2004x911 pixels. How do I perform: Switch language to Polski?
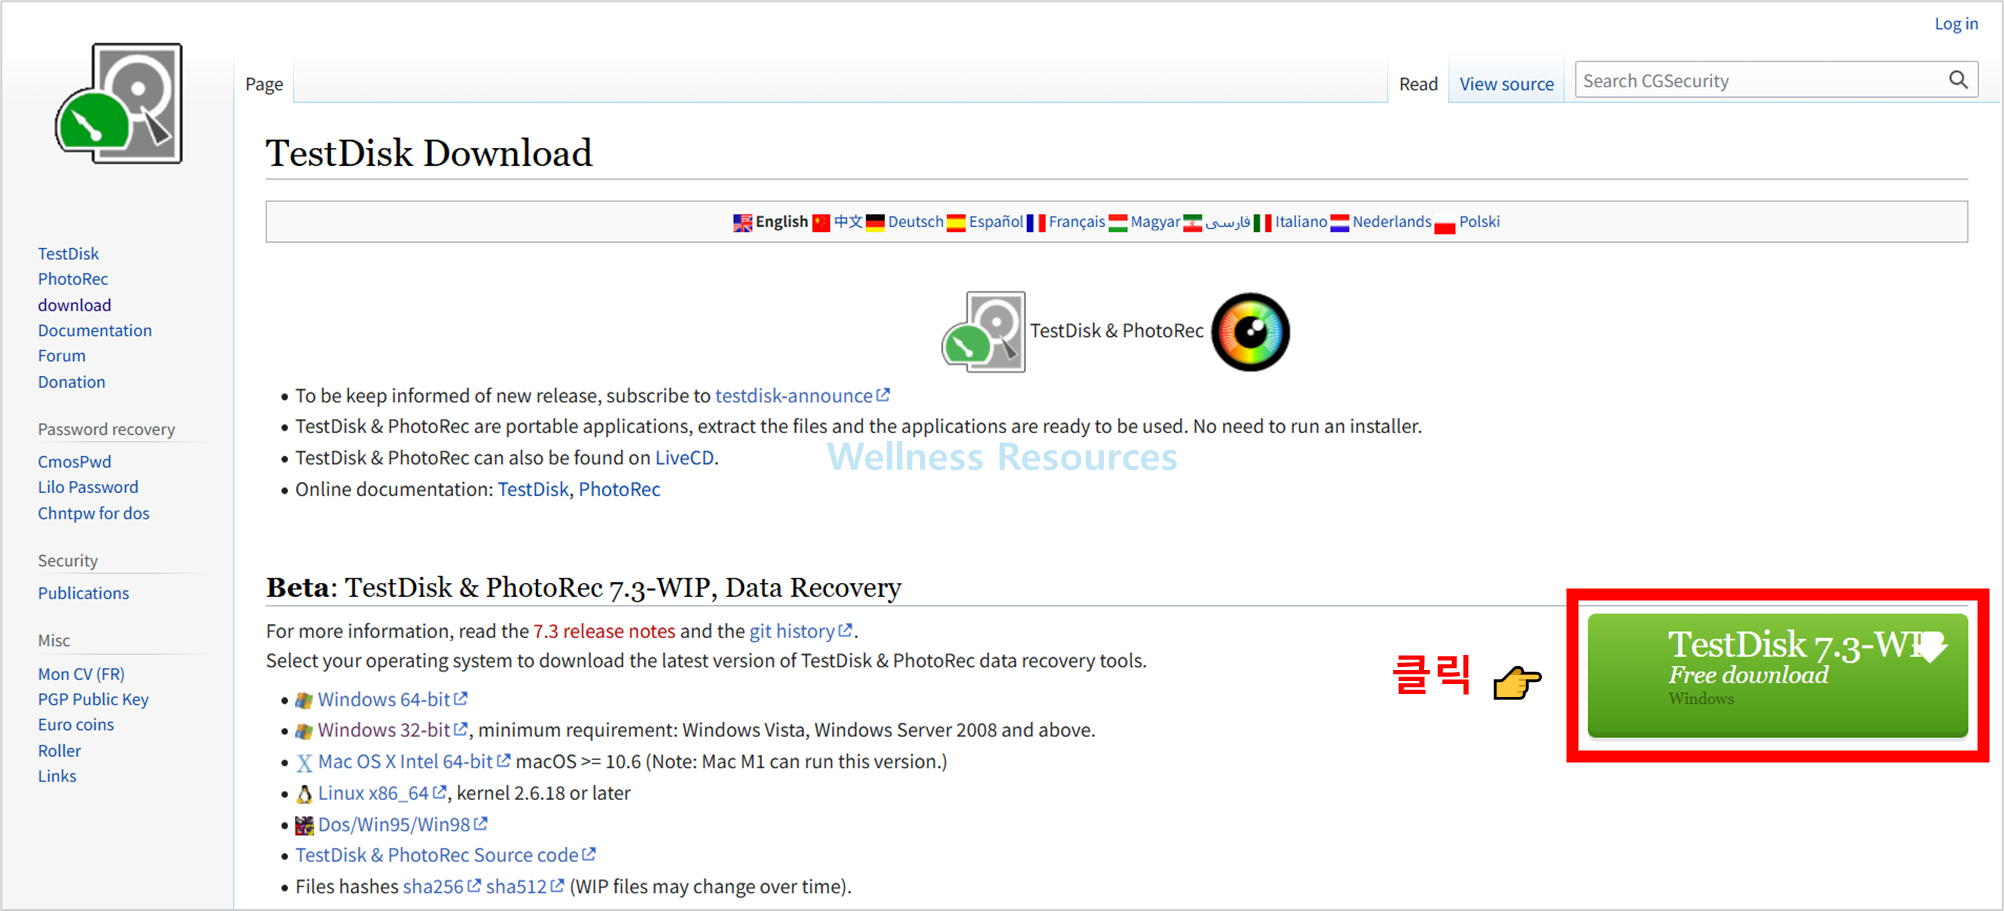pos(1479,222)
